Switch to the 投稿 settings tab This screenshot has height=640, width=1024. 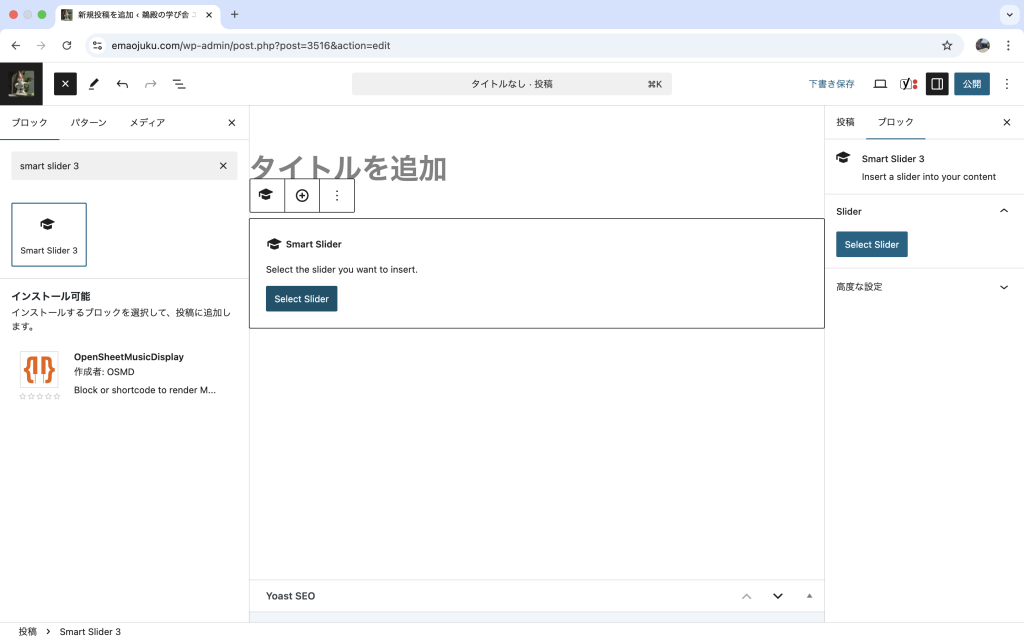[x=845, y=122]
